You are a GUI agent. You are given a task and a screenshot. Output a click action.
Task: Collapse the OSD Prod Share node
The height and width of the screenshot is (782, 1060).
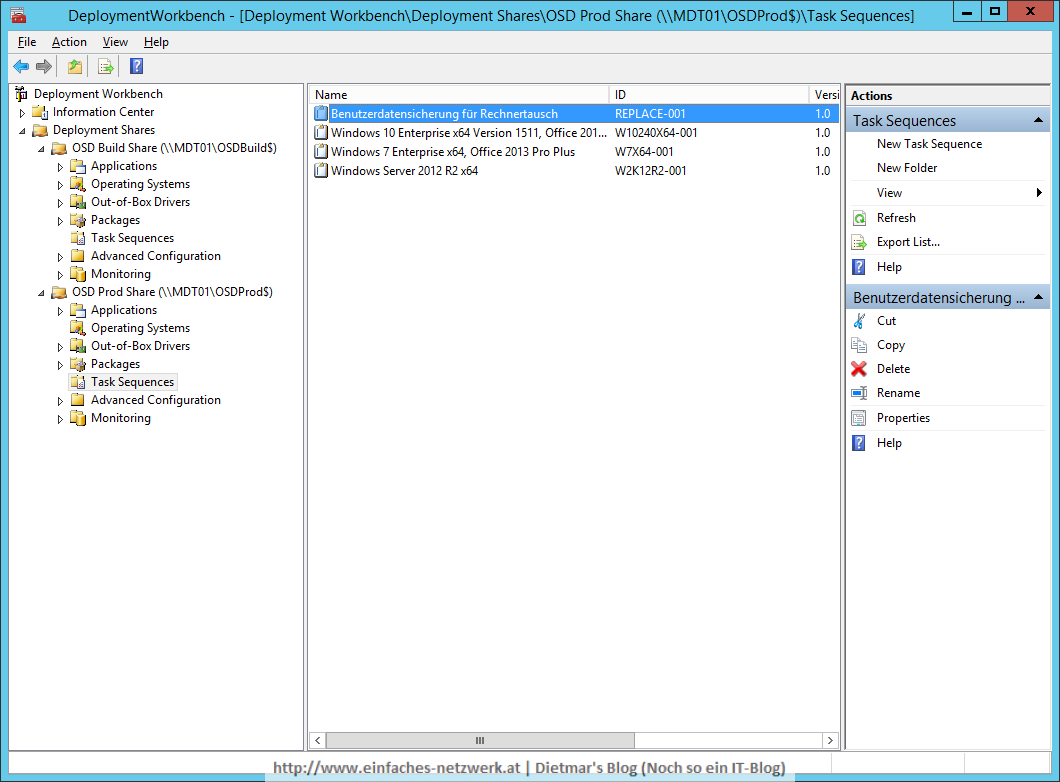pos(41,293)
